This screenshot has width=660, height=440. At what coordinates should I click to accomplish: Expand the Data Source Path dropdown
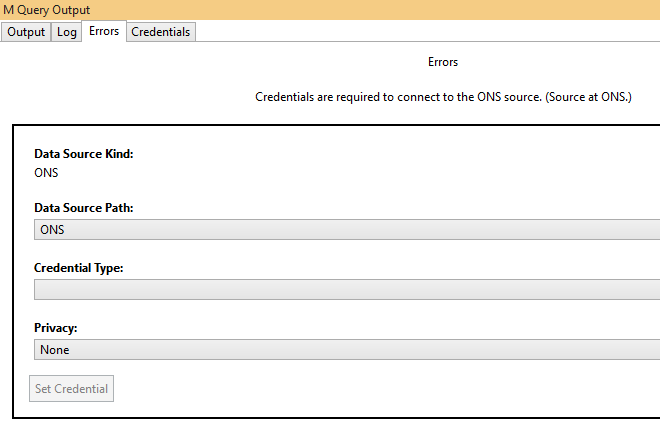pyautogui.click(x=346, y=230)
